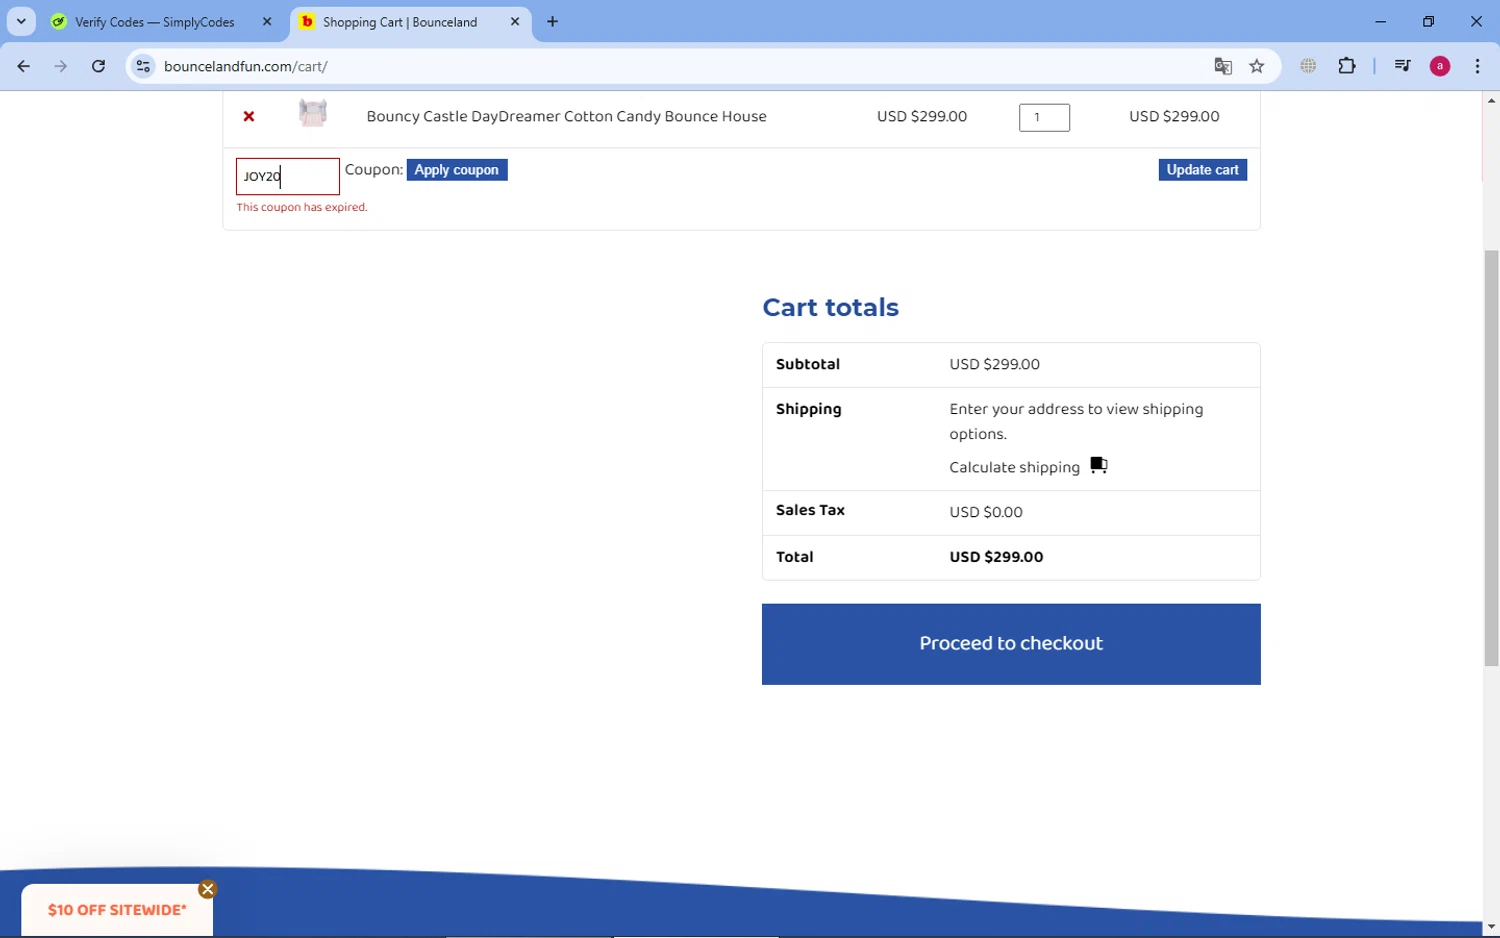1500x938 pixels.
Task: Go back to the previous page
Action: click(24, 67)
